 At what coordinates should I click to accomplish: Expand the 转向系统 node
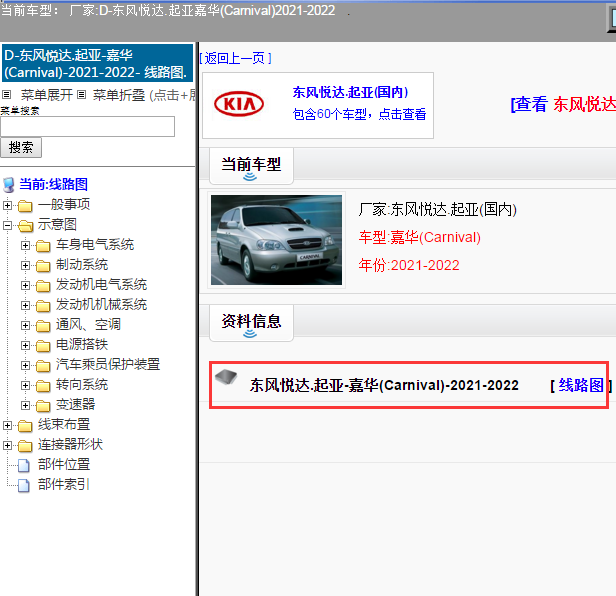click(x=25, y=385)
